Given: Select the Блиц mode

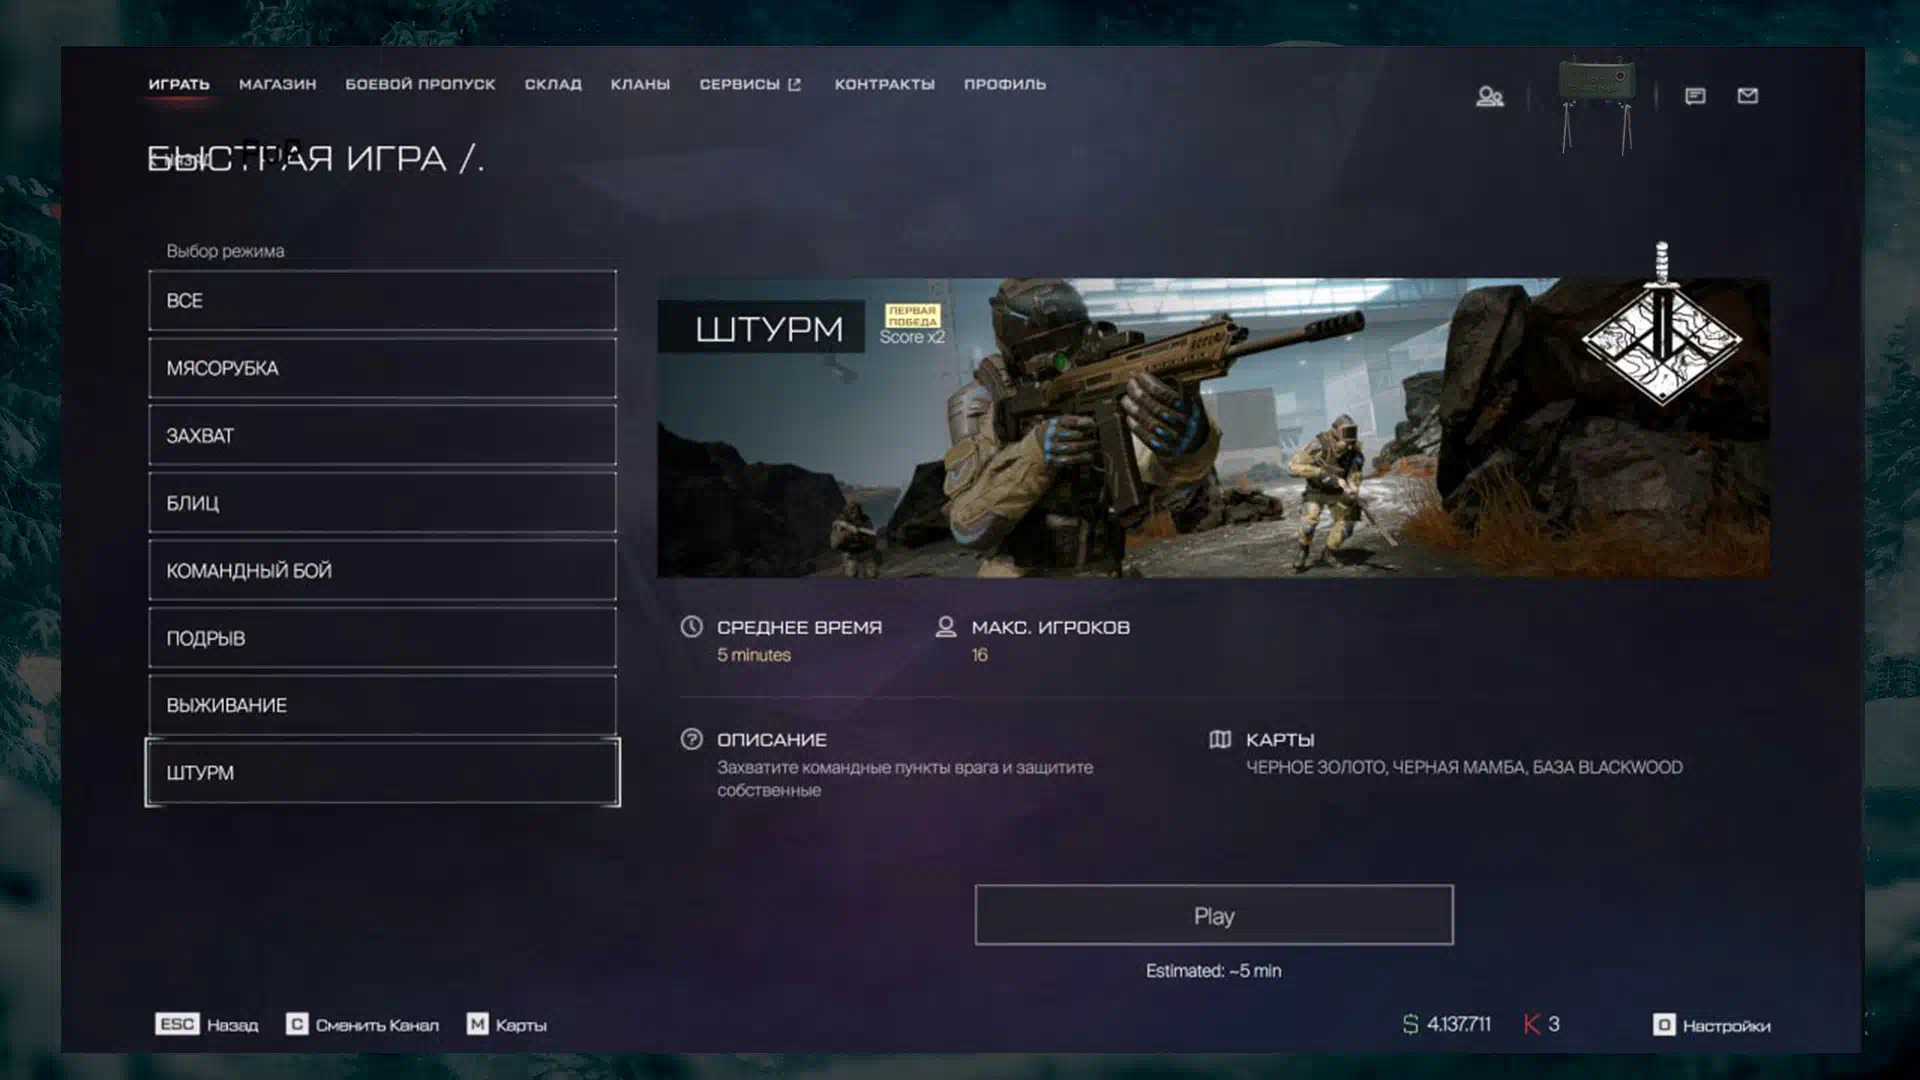Looking at the screenshot, I should point(382,503).
